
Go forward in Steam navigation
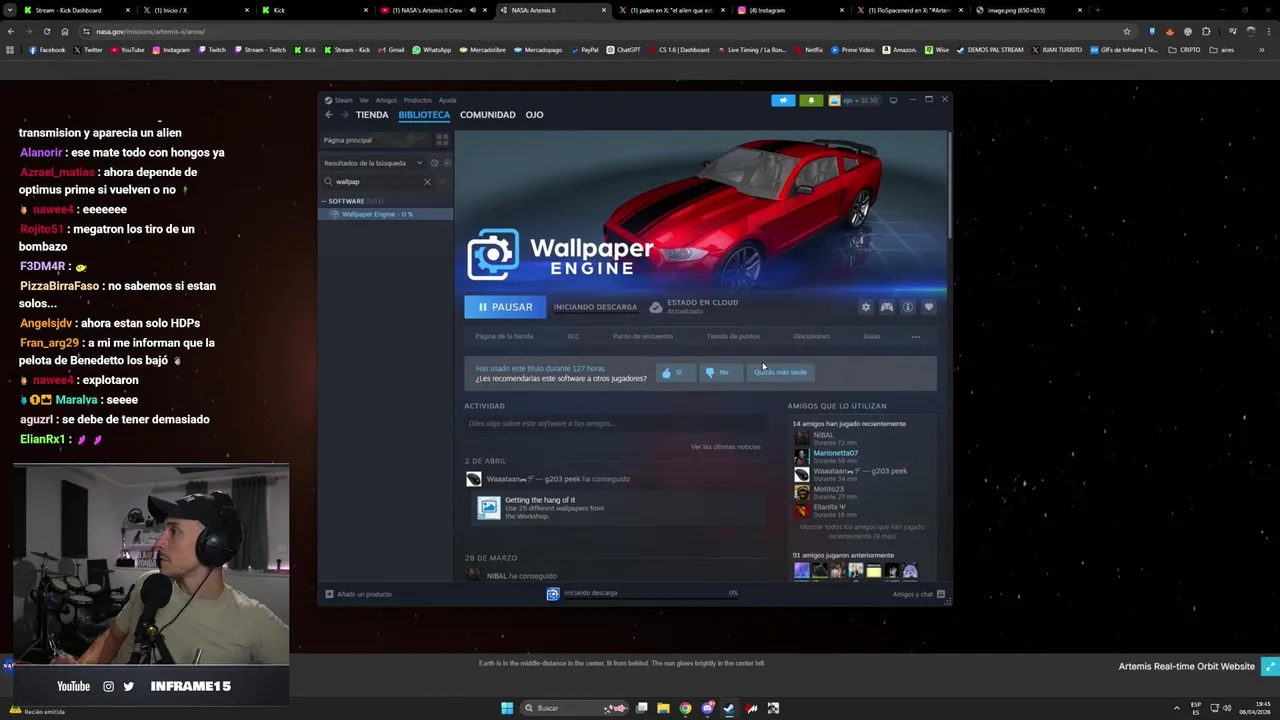click(x=345, y=115)
